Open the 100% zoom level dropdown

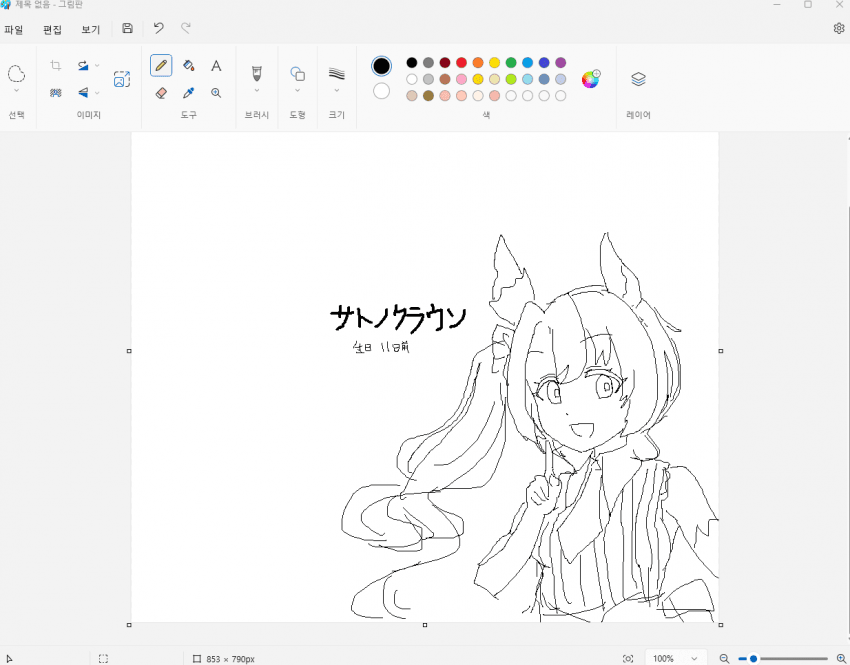pyautogui.click(x=675, y=658)
